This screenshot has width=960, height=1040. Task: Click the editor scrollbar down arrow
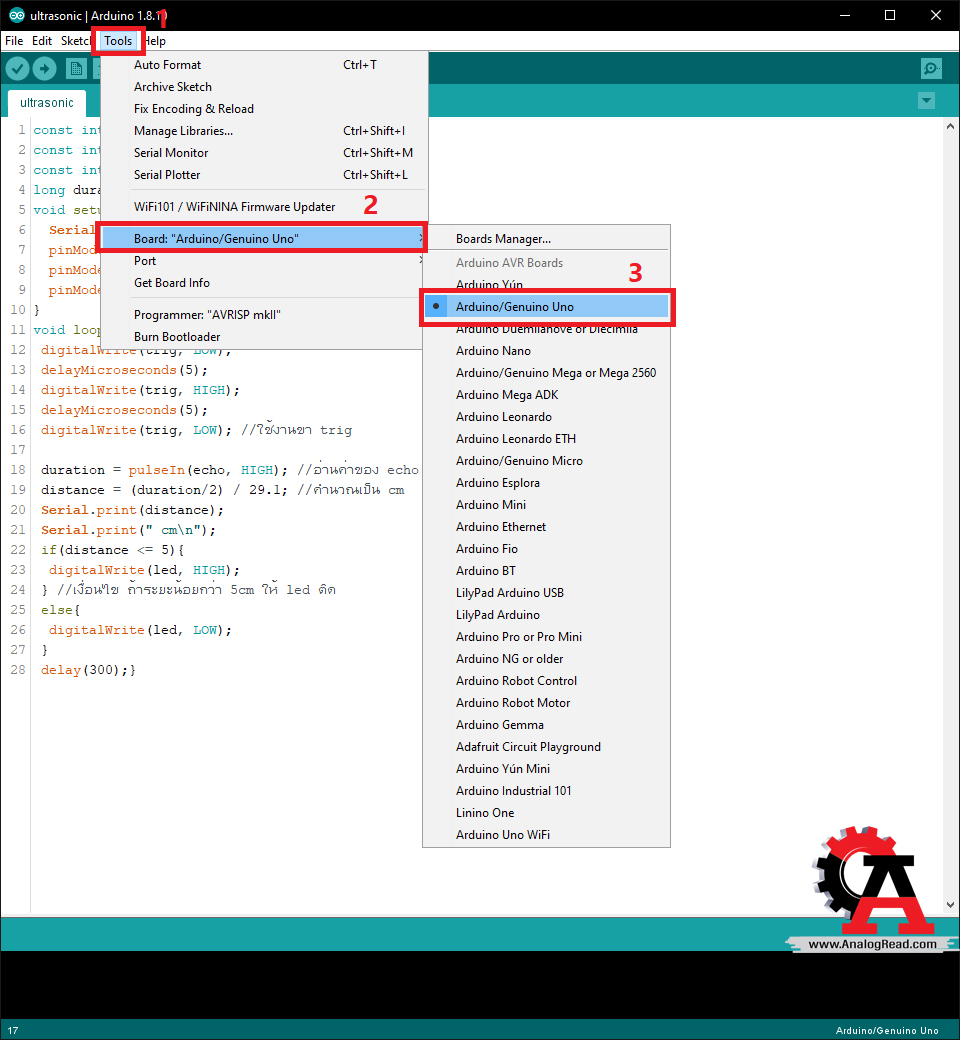pyautogui.click(x=950, y=905)
